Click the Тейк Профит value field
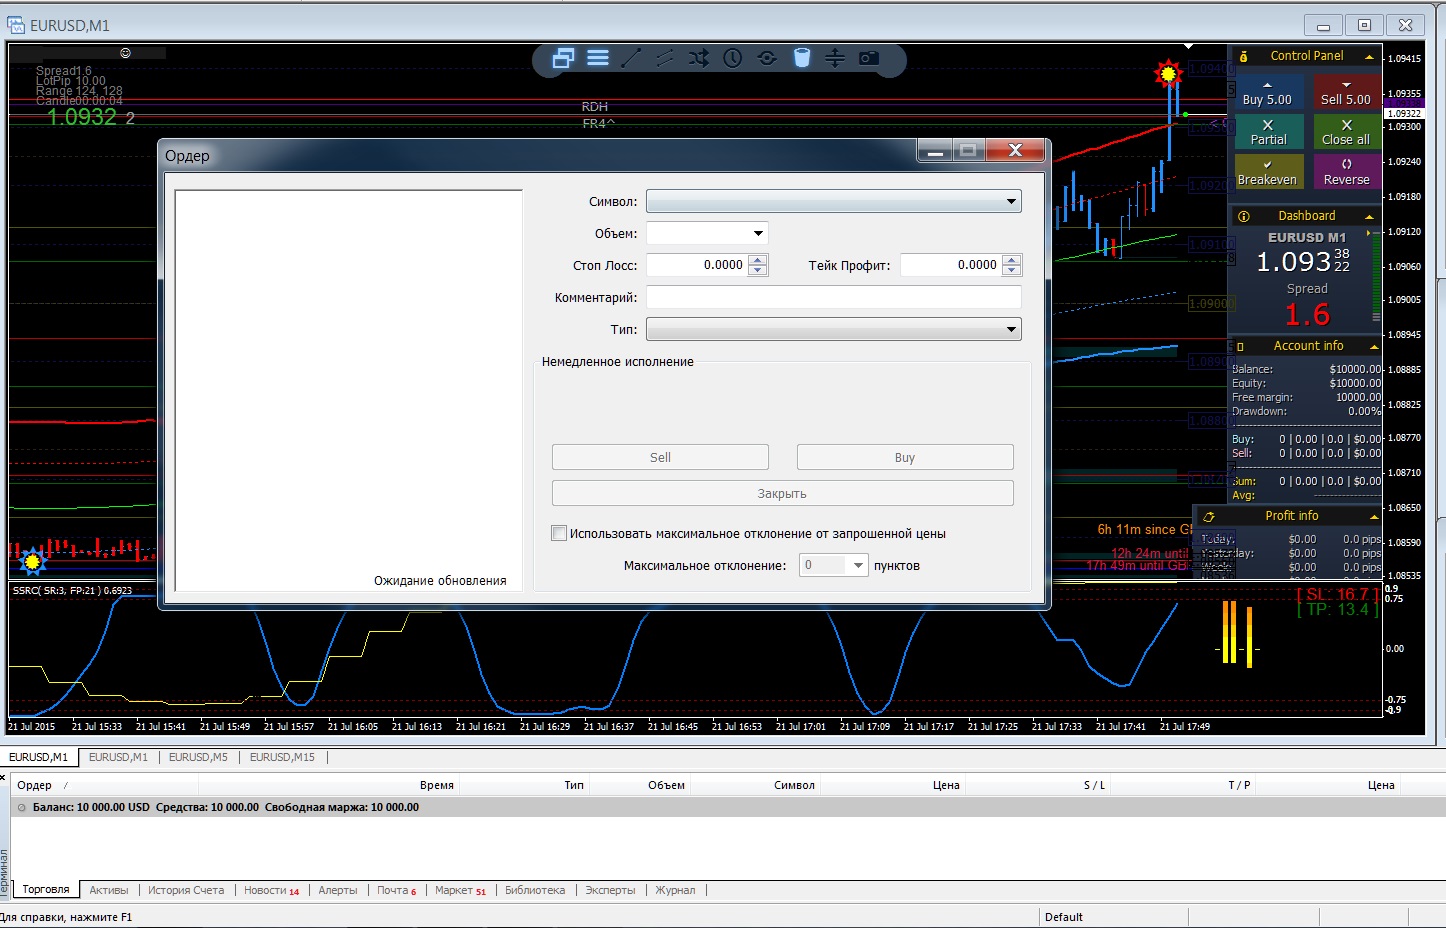The width and height of the screenshot is (1446, 928). click(951, 265)
